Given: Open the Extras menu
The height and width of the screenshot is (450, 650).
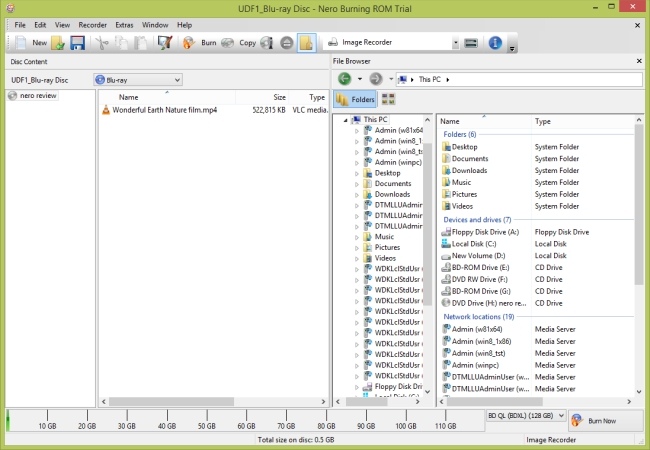Looking at the screenshot, I should pos(124,25).
